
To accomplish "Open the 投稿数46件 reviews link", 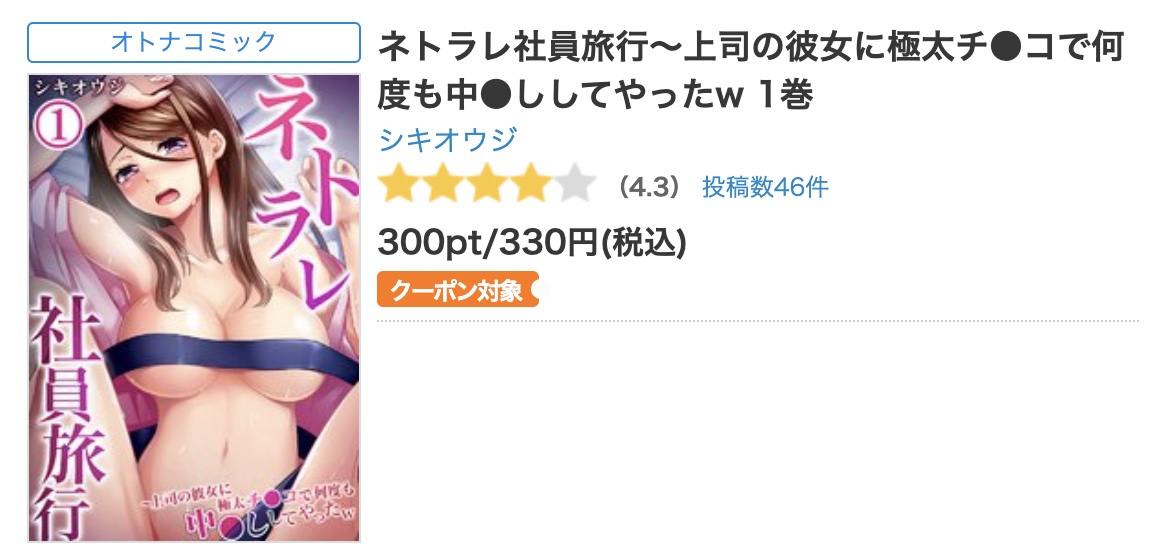I will (x=765, y=187).
